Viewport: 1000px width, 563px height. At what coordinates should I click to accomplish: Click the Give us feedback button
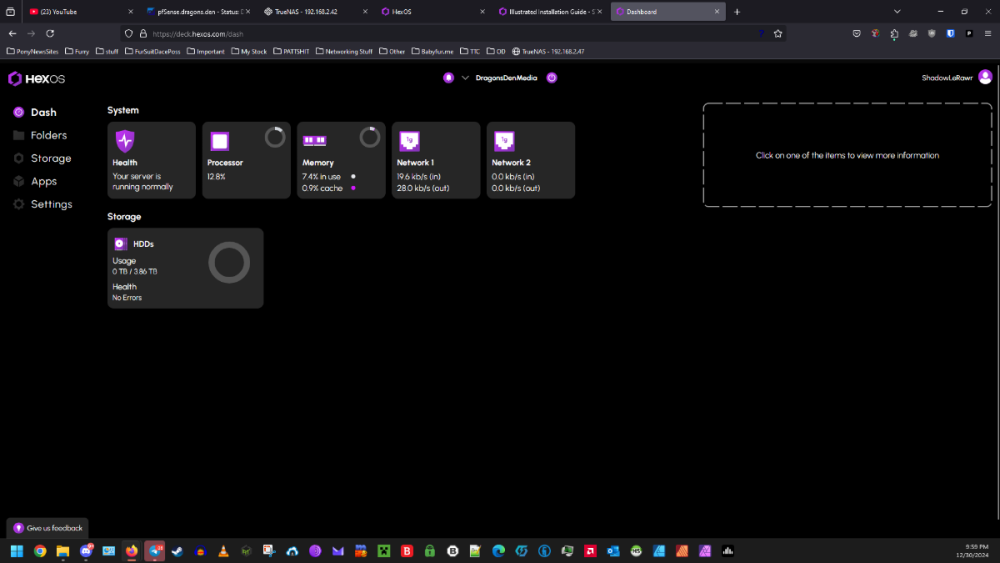[x=48, y=528]
